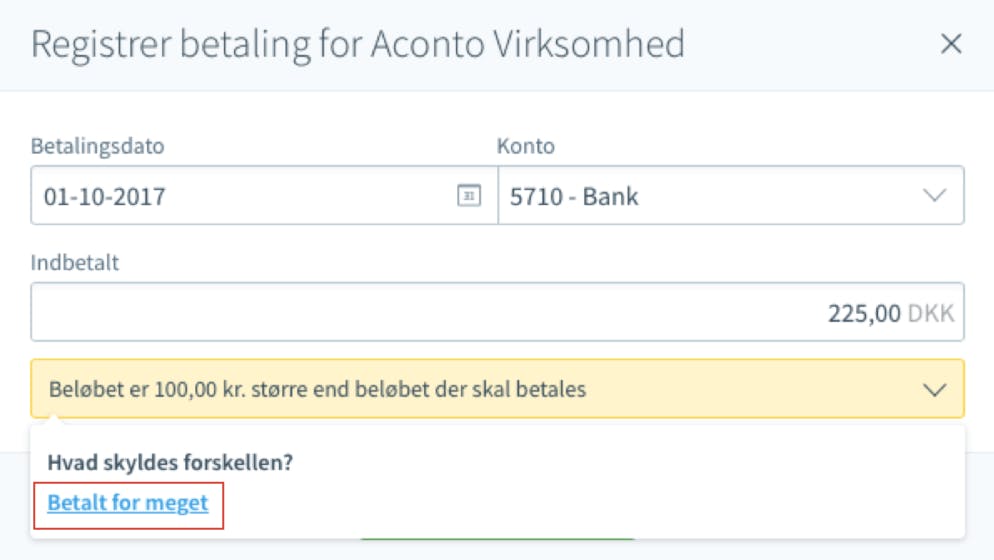
Task: Select the 01-10-2017 date field
Action: [264, 195]
